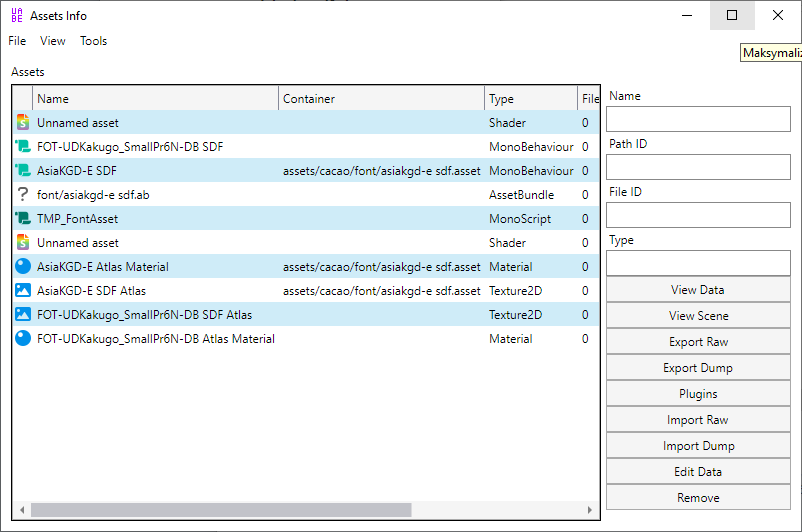The image size is (802, 532).
Task: Click the Material type of FOT-UDKakugo_SmallPr6N-DB Atlas Material
Action: point(510,339)
